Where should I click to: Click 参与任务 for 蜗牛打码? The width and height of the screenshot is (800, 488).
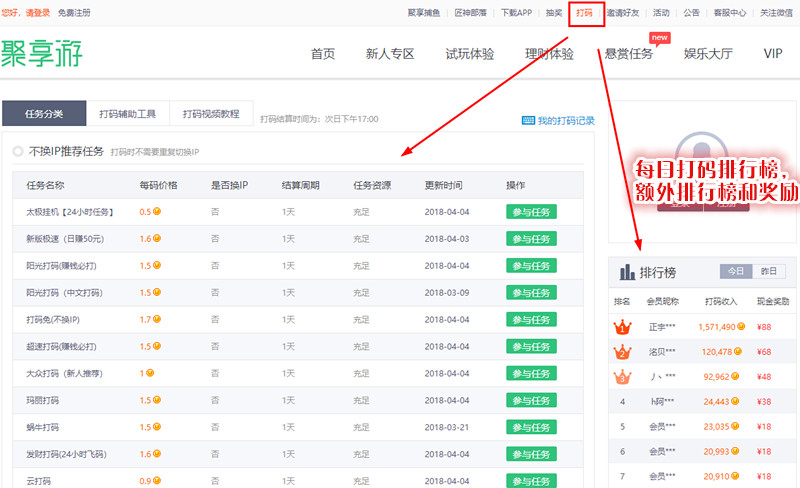(x=531, y=427)
